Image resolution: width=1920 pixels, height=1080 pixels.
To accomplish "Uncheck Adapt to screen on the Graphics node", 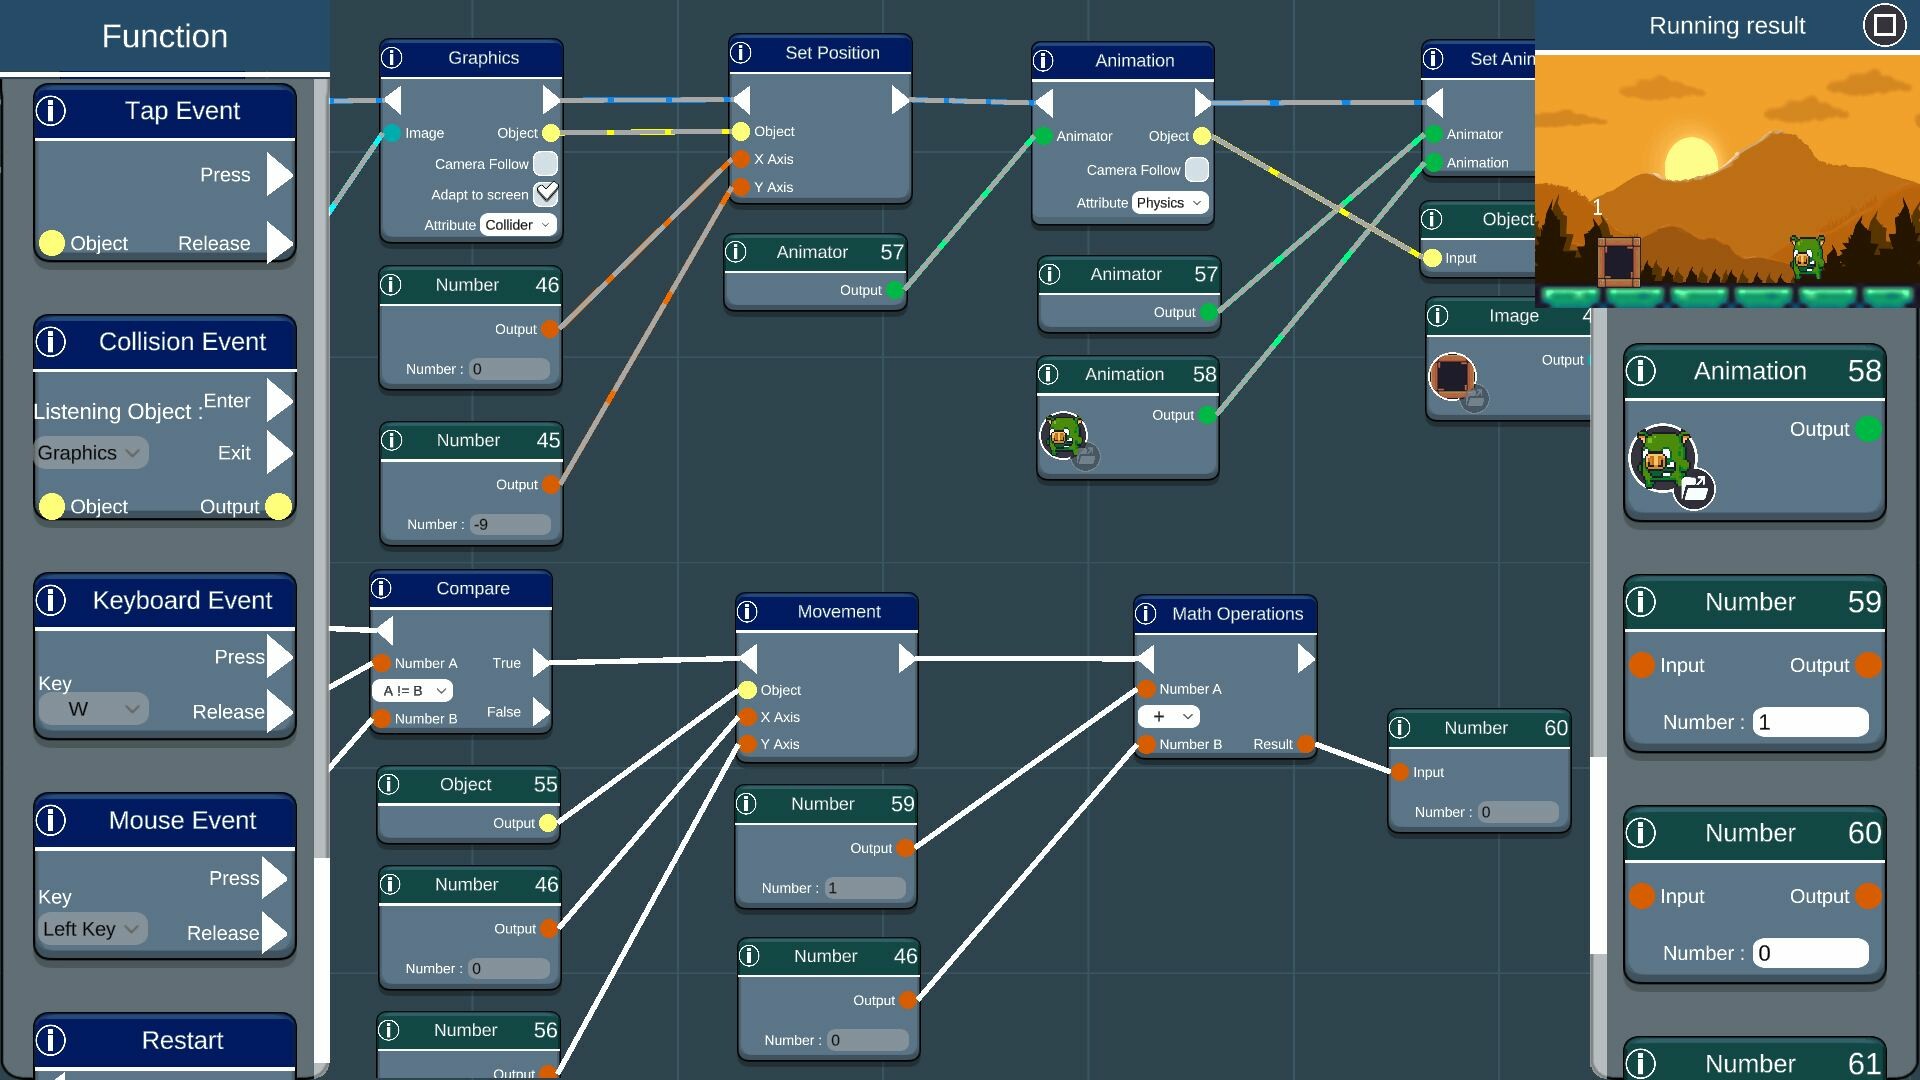I will 545,193.
